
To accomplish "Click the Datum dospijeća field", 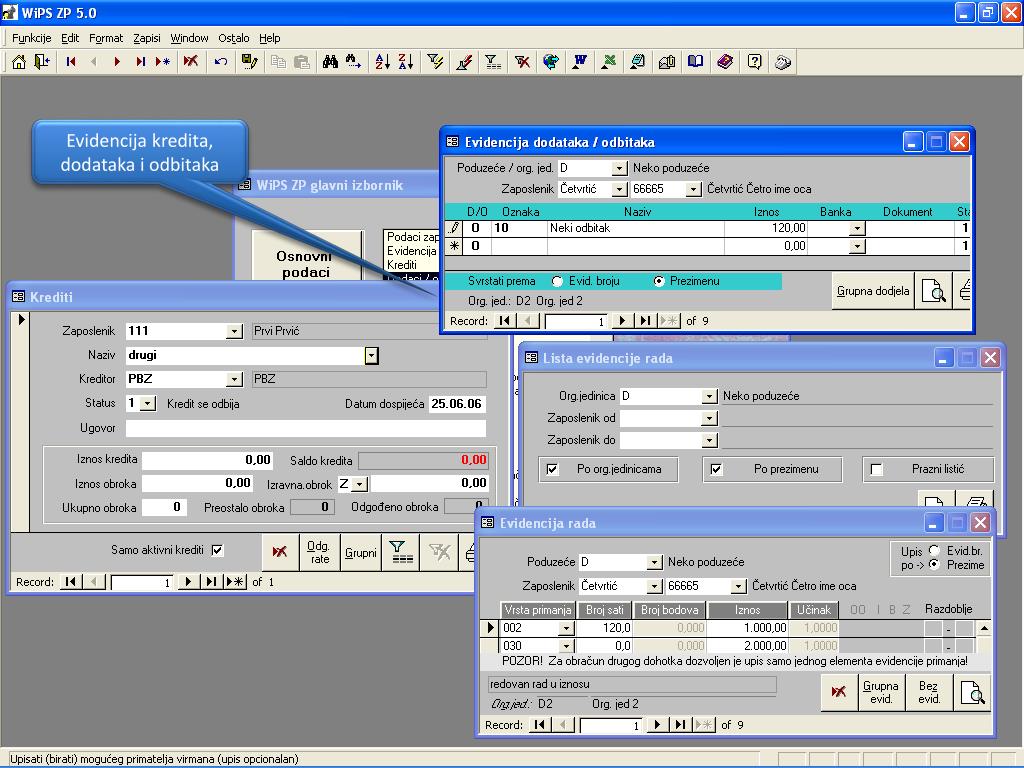I will (x=457, y=404).
